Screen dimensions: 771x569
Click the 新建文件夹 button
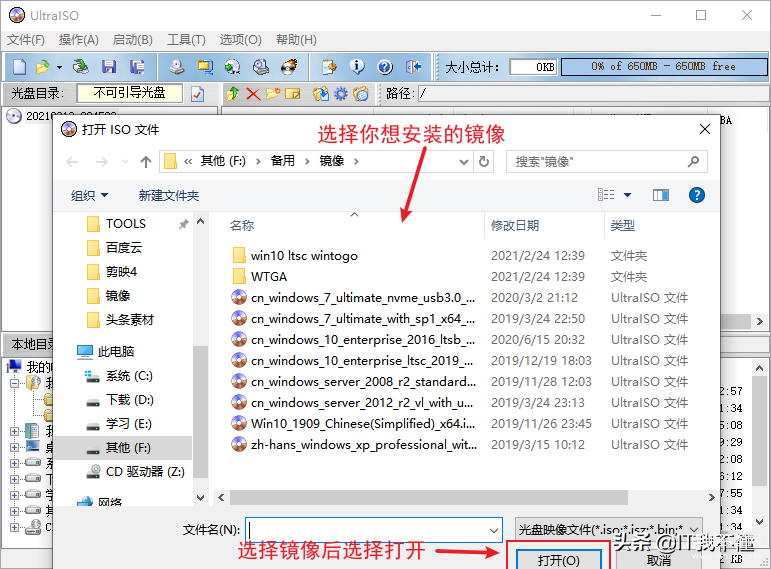[x=169, y=195]
